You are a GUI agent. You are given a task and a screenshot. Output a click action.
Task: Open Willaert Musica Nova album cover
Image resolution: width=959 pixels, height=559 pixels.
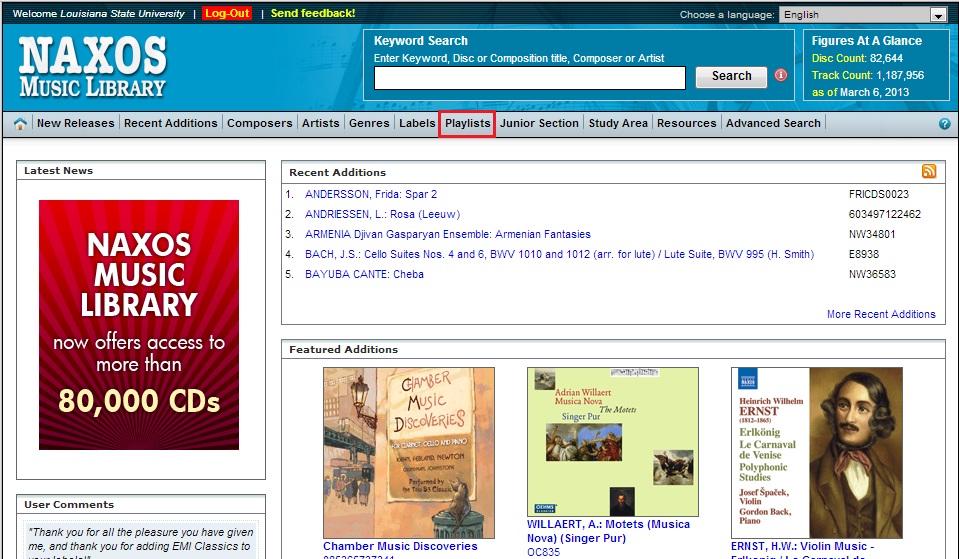(x=612, y=442)
